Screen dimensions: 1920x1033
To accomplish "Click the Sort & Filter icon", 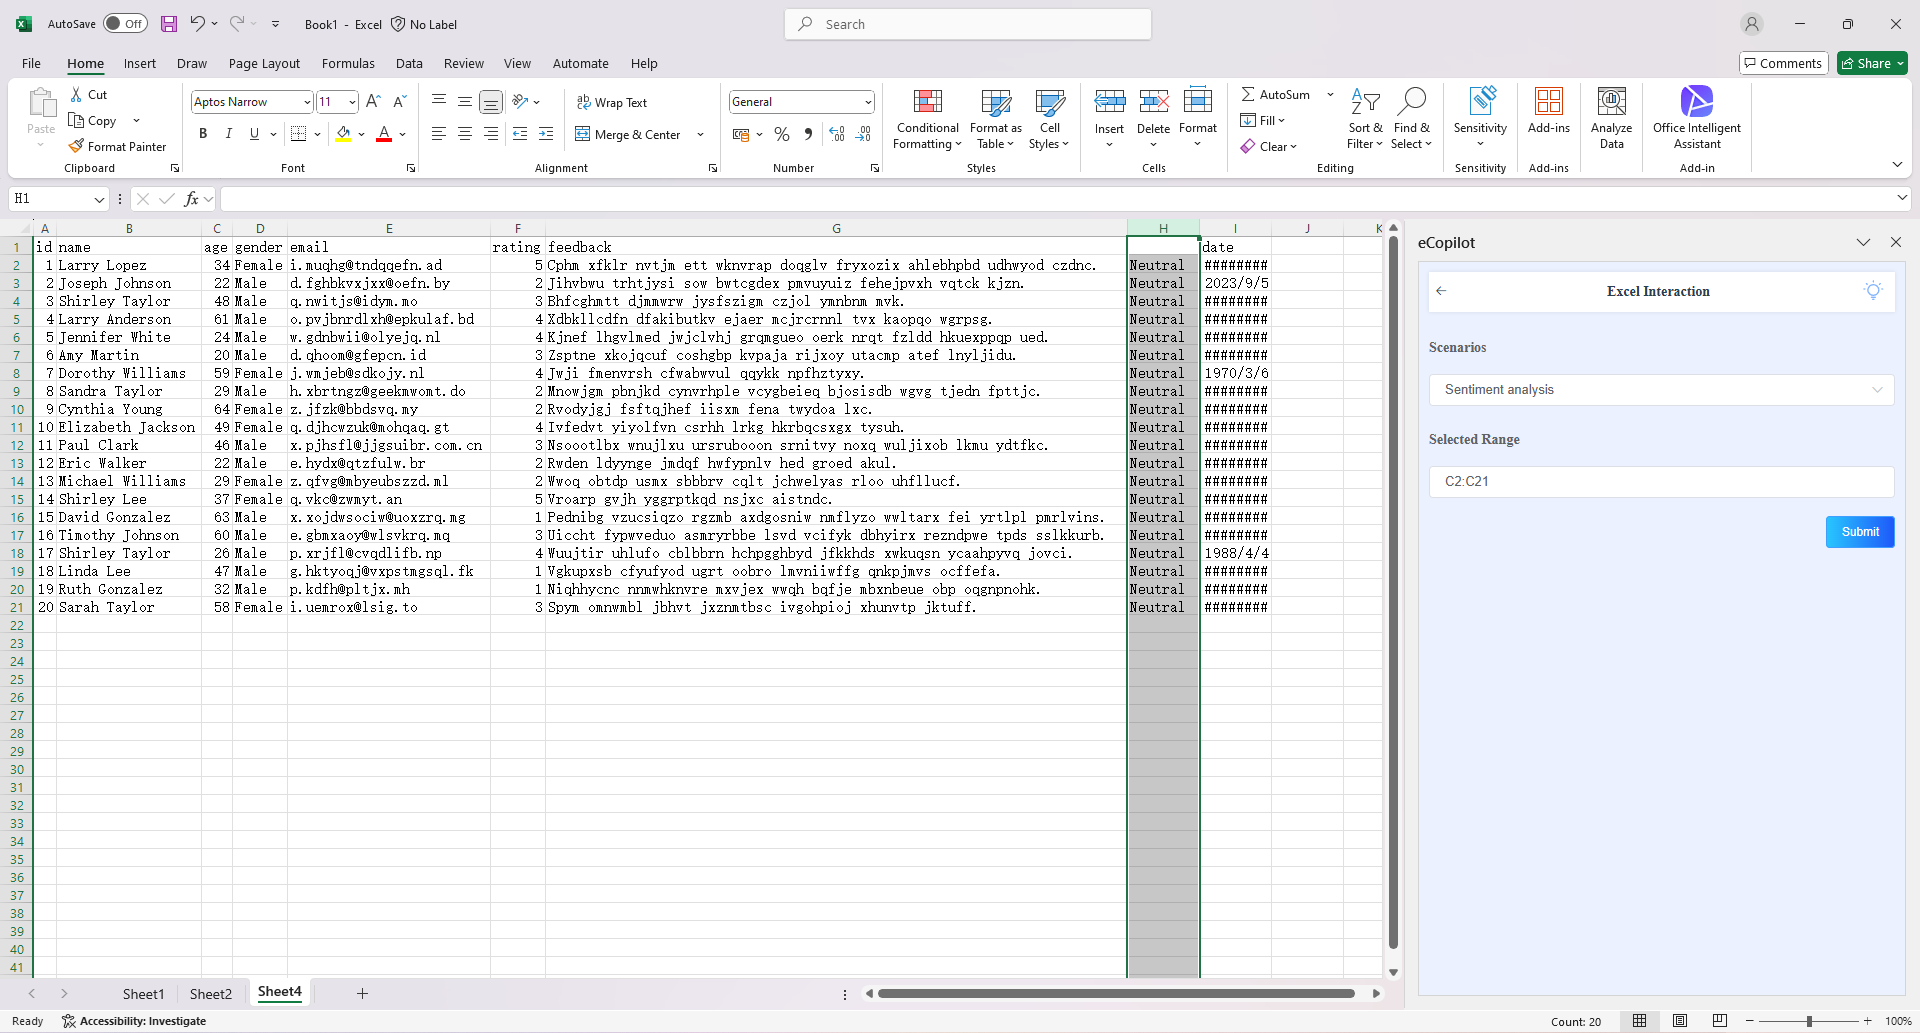I will click(x=1365, y=118).
